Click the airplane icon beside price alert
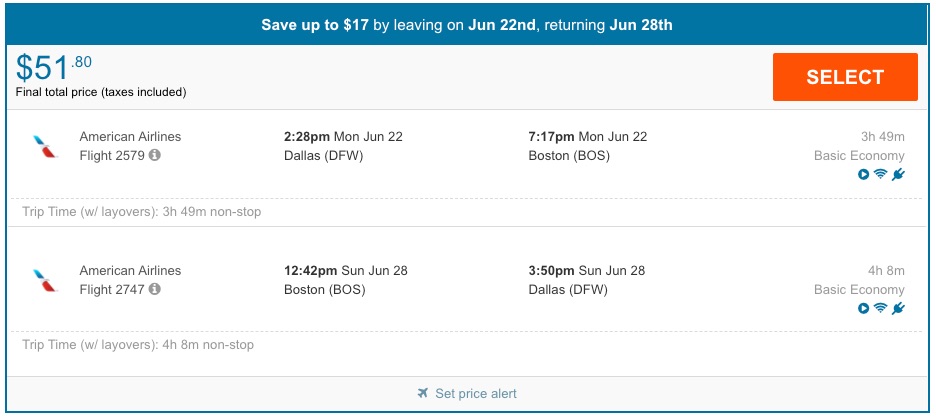Screen dimensions: 936x417 423,393
